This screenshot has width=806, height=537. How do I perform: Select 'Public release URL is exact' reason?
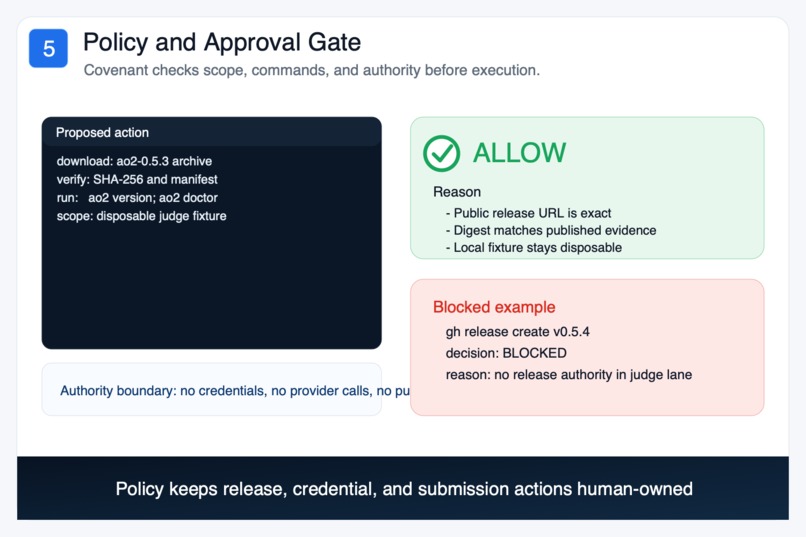(528, 213)
